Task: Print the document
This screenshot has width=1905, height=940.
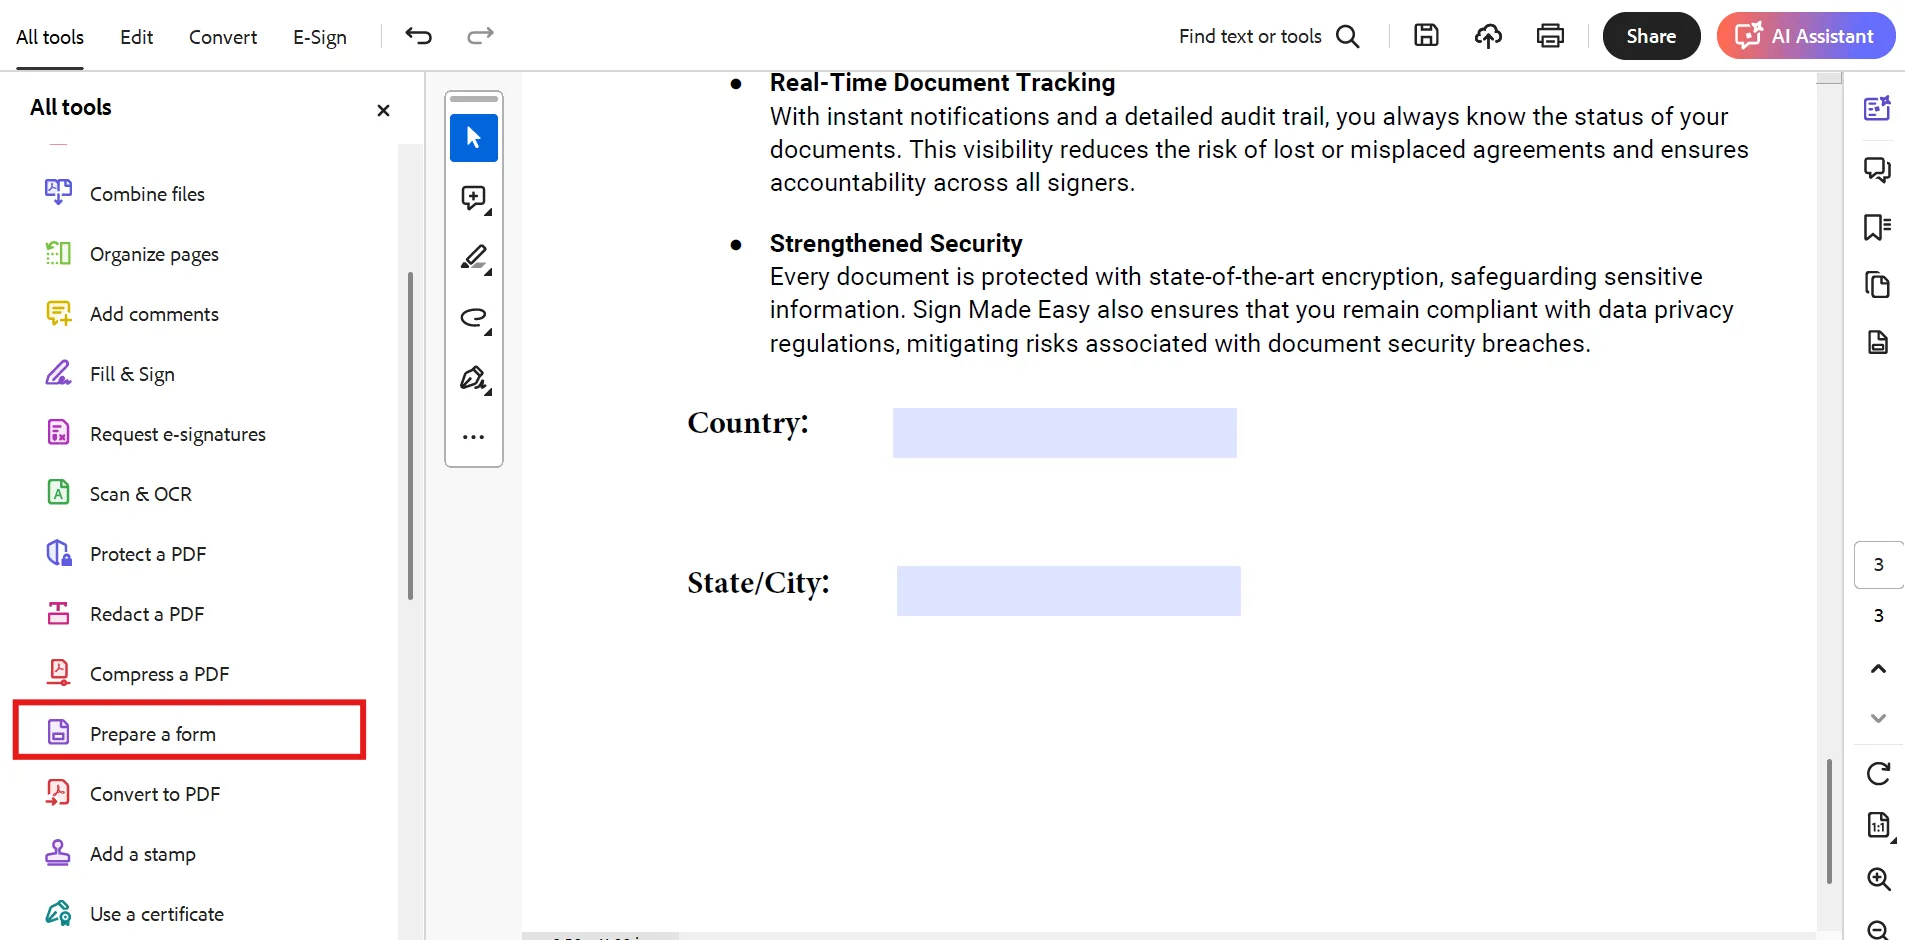Action: click(1550, 36)
